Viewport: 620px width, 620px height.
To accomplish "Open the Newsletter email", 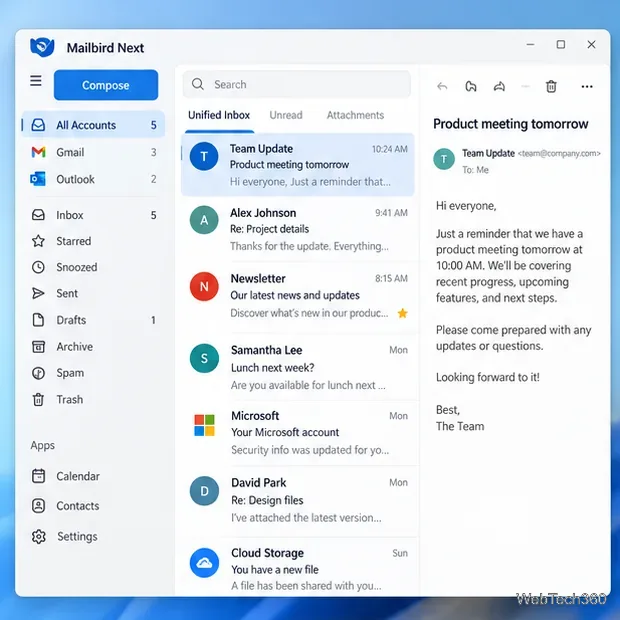I will (298, 295).
